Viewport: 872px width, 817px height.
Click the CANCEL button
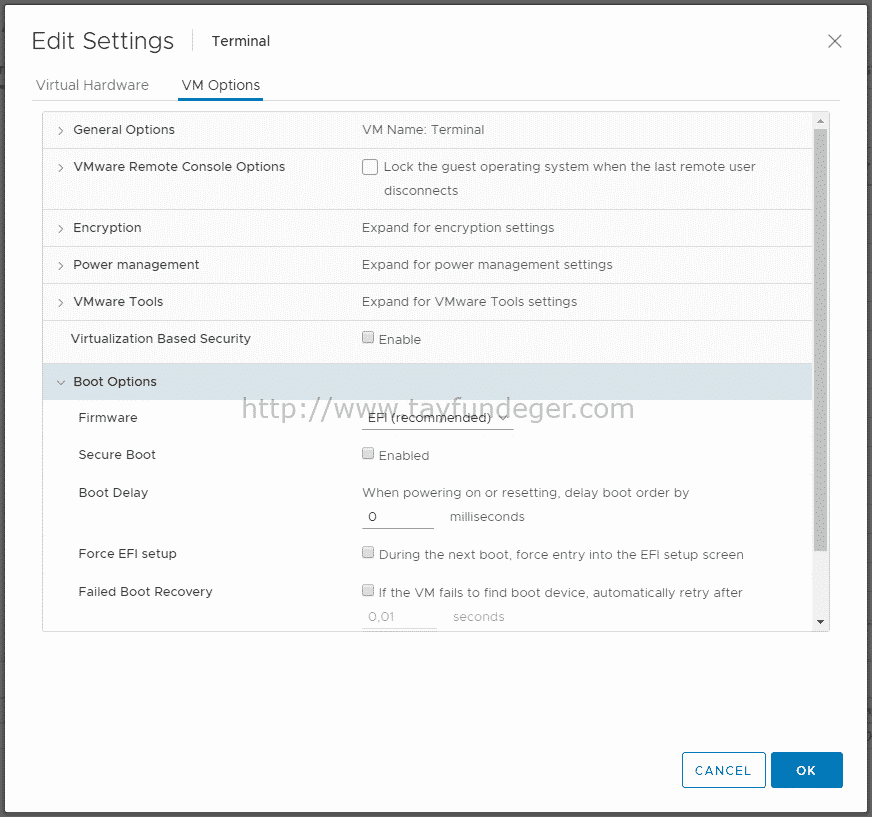(724, 770)
